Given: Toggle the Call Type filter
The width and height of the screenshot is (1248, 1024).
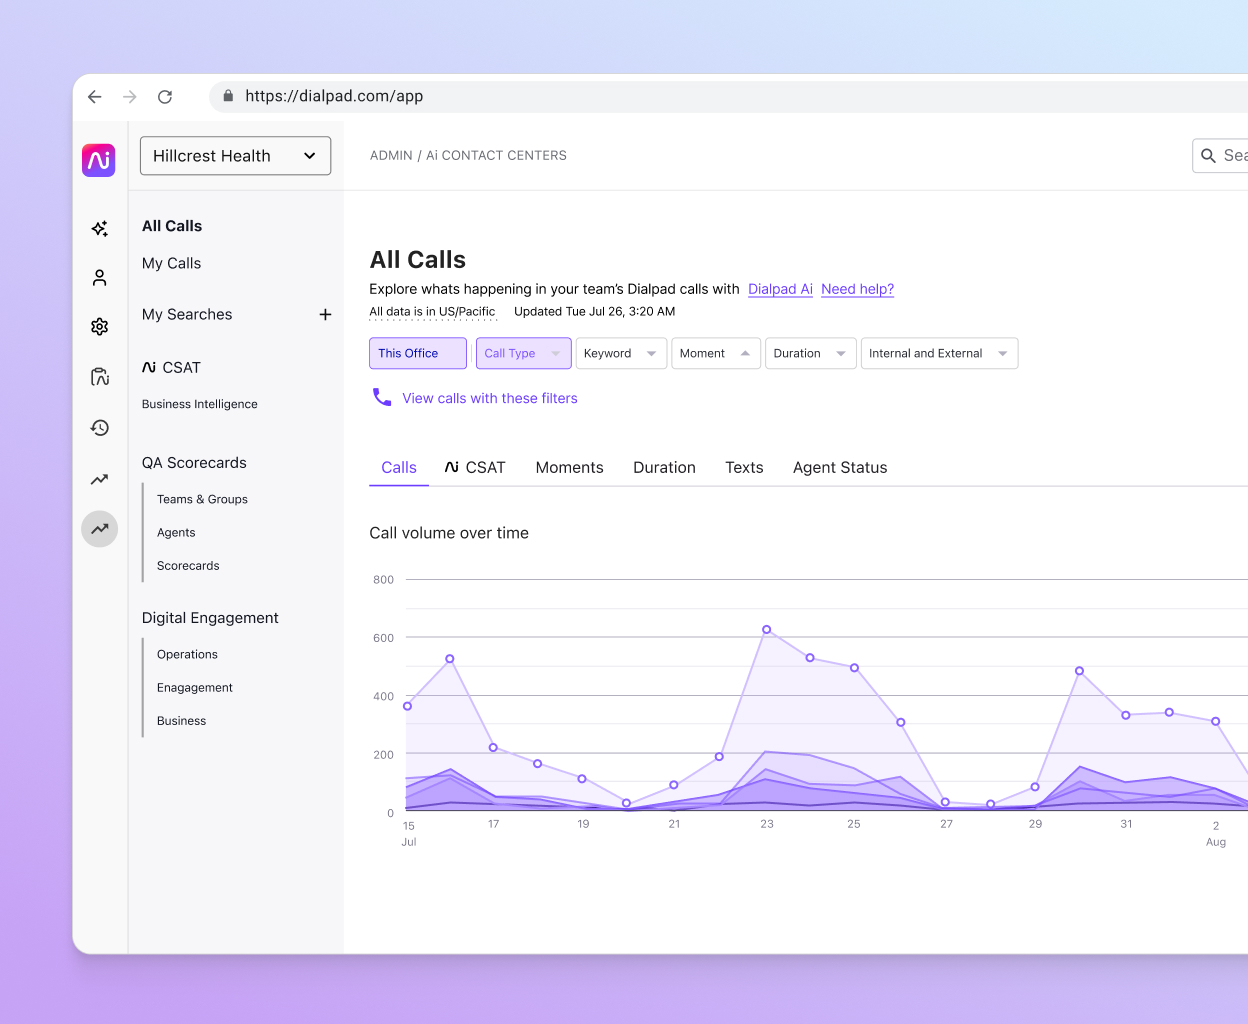Looking at the screenshot, I should click(523, 353).
